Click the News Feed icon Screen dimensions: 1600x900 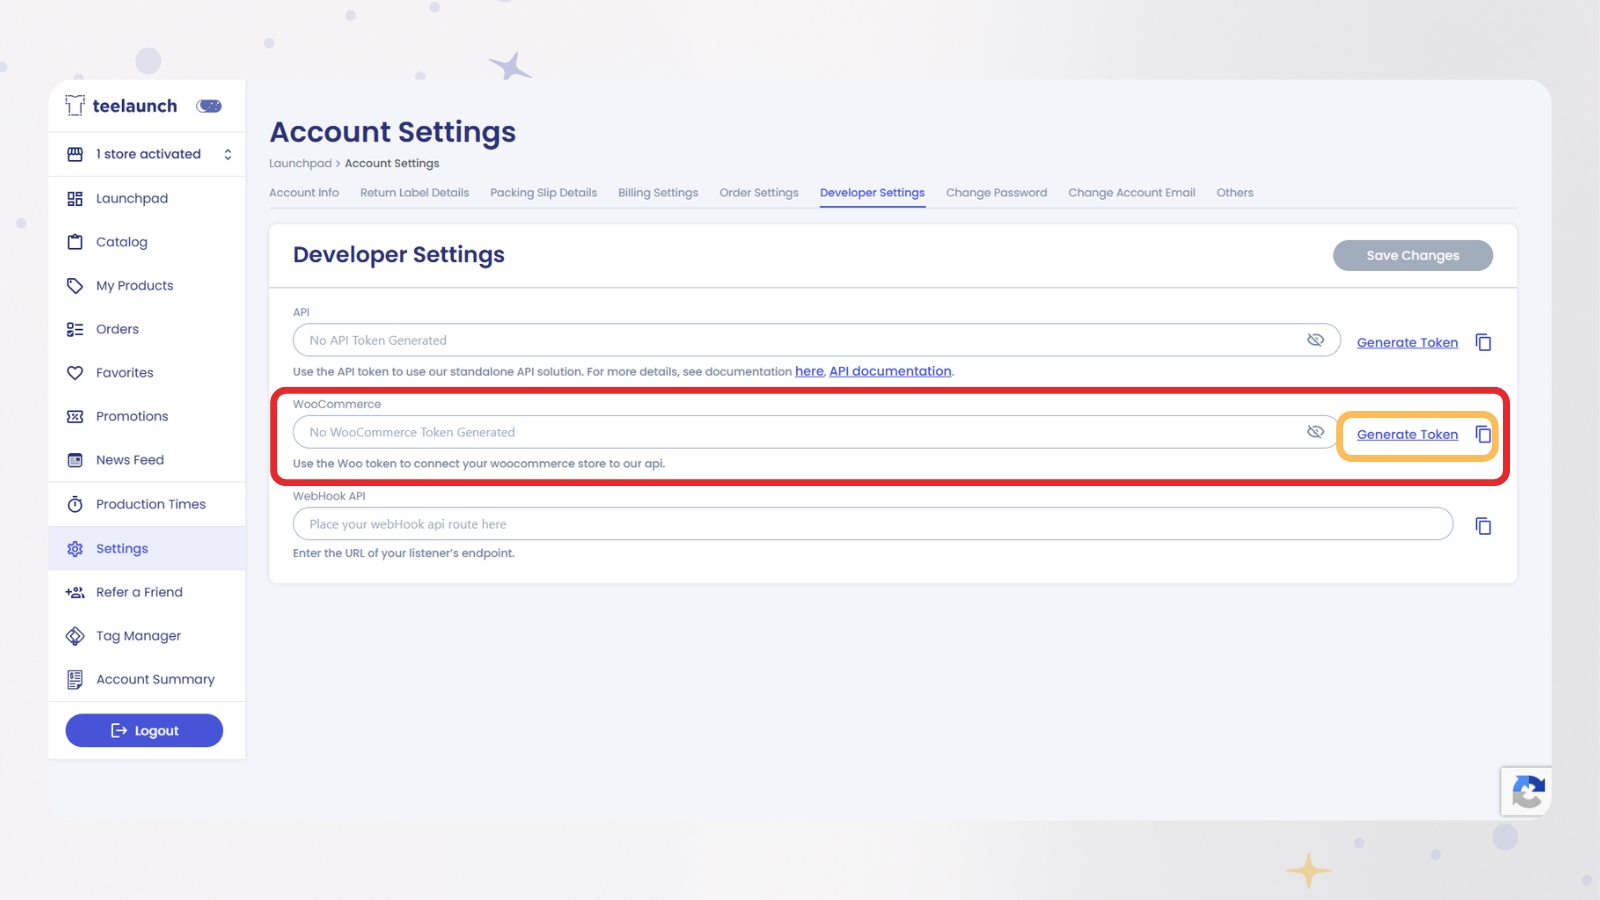point(75,460)
